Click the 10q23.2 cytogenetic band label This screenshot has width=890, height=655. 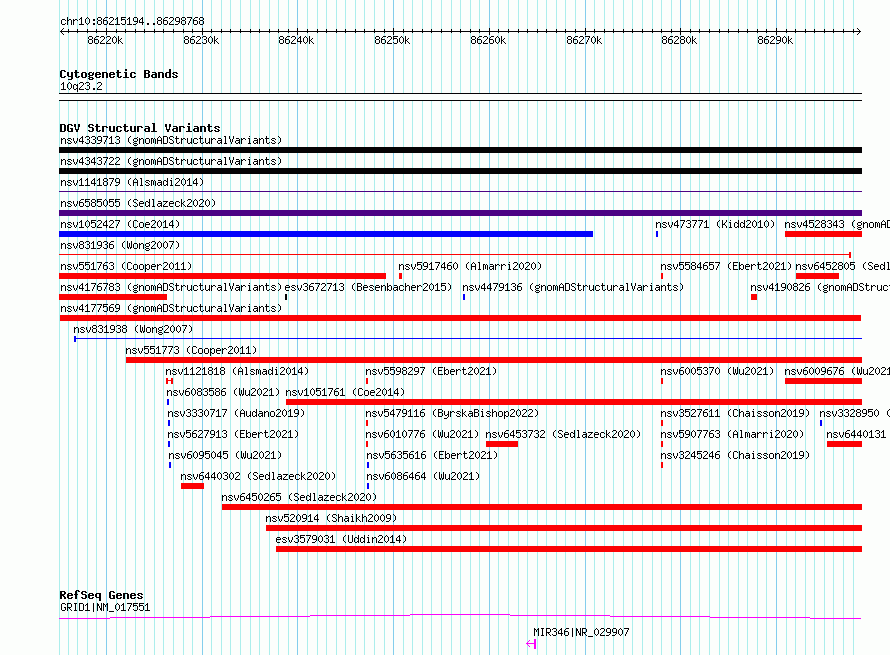(81, 86)
